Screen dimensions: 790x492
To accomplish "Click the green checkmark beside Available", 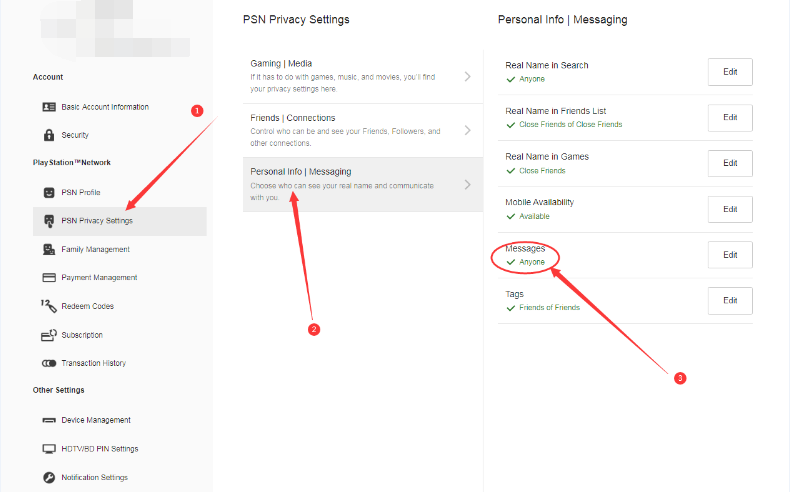I will pos(510,217).
